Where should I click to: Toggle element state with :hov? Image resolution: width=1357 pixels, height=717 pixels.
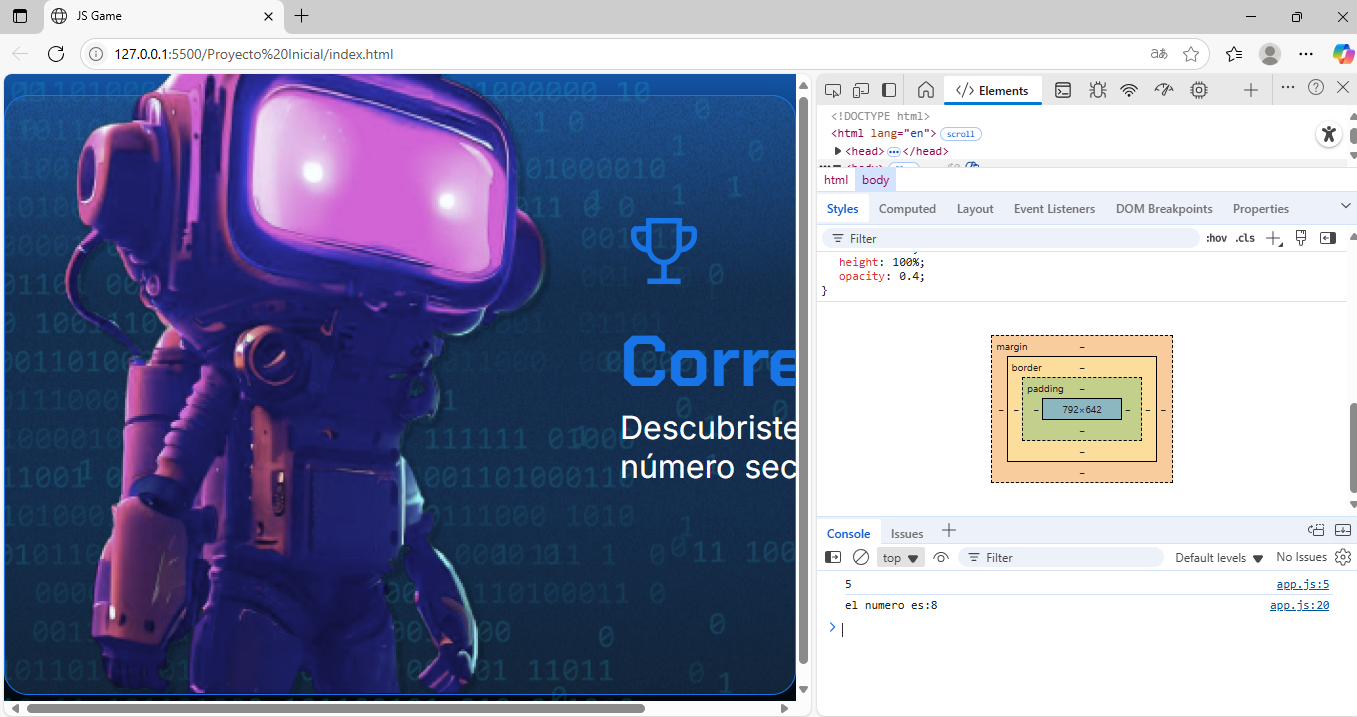click(1216, 238)
